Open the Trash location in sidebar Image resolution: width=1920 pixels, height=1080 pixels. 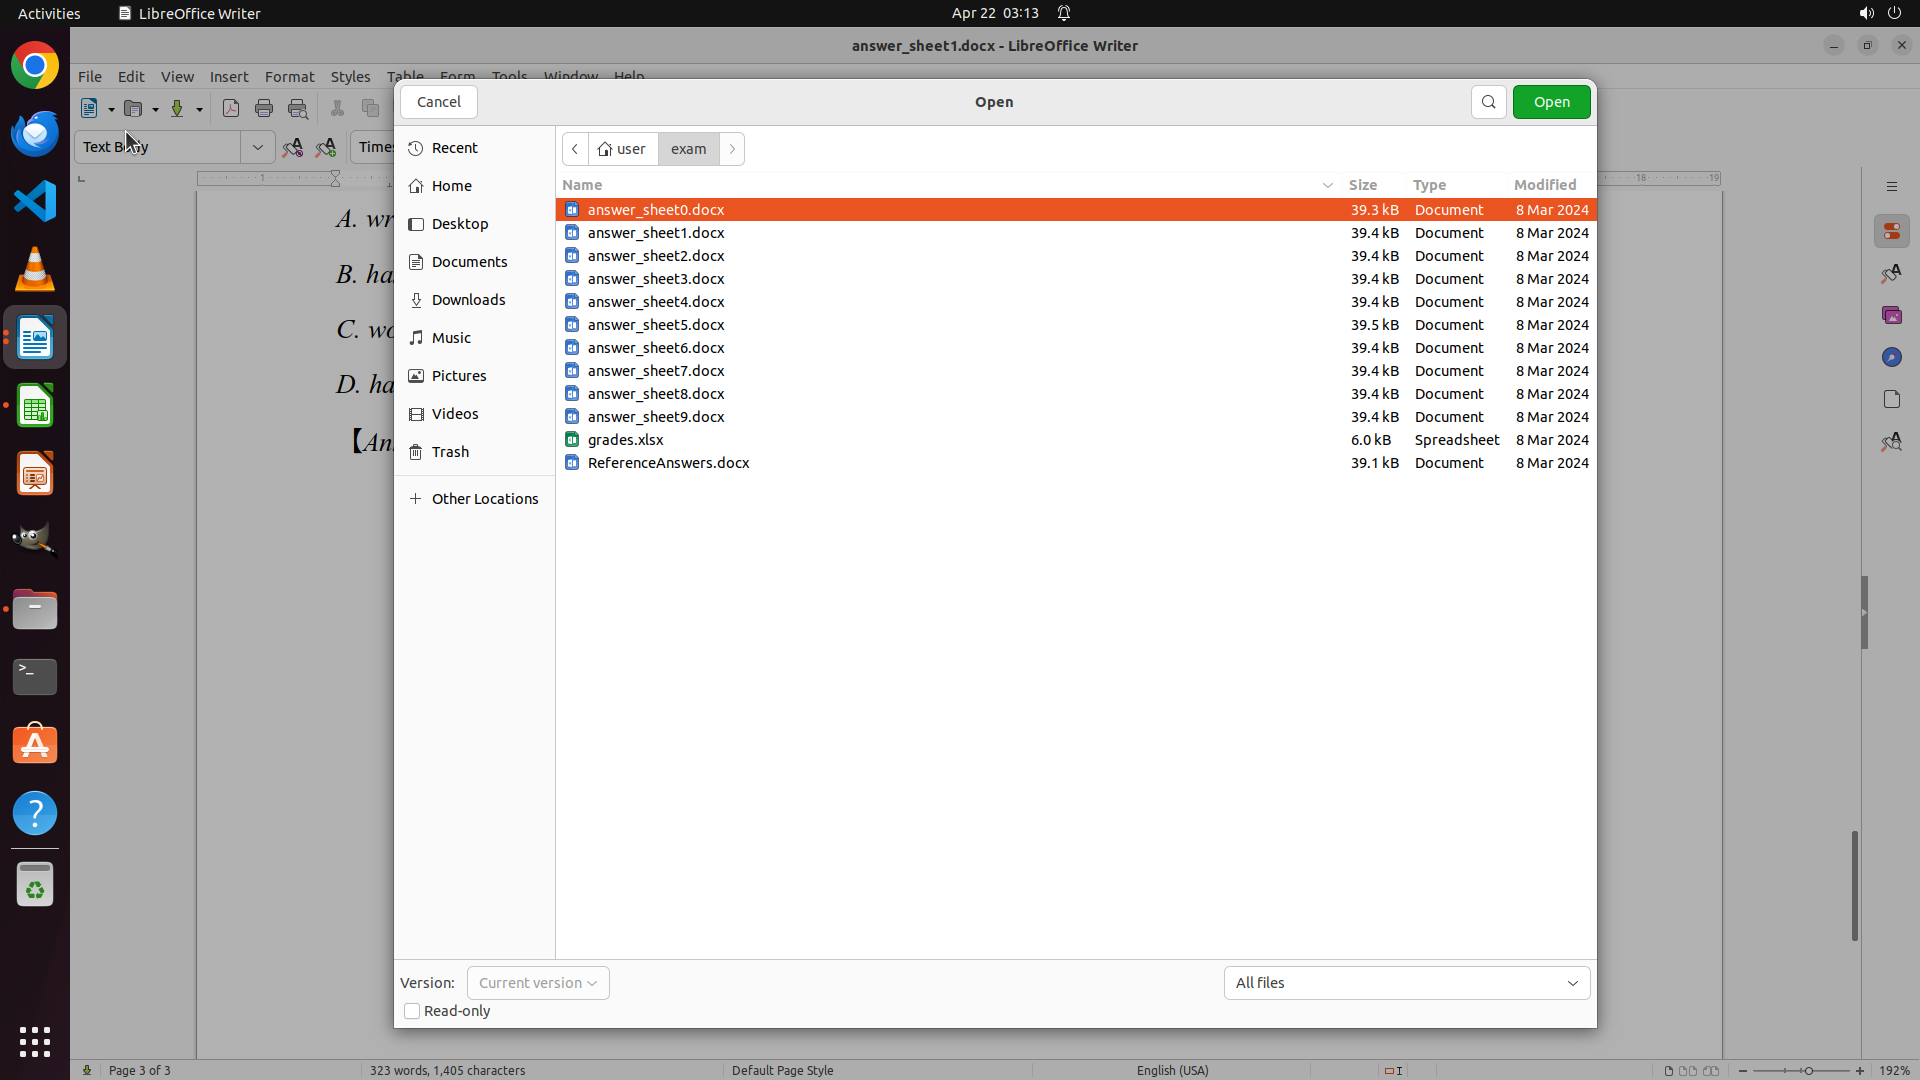pyautogui.click(x=450, y=452)
